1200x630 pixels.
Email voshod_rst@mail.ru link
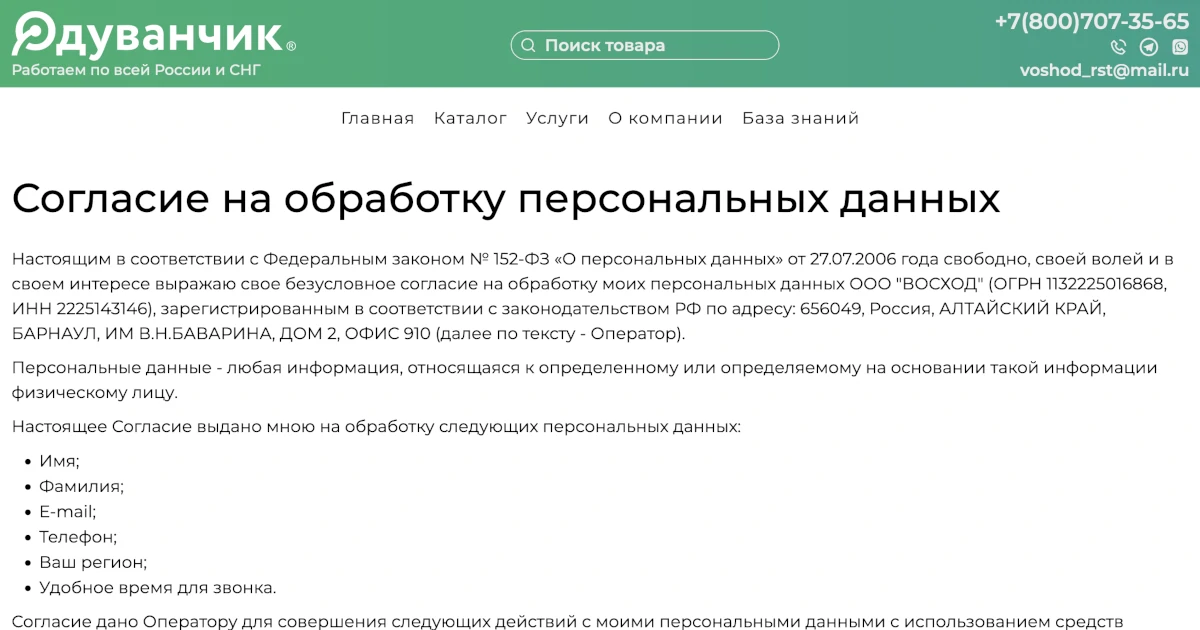(x=1106, y=71)
